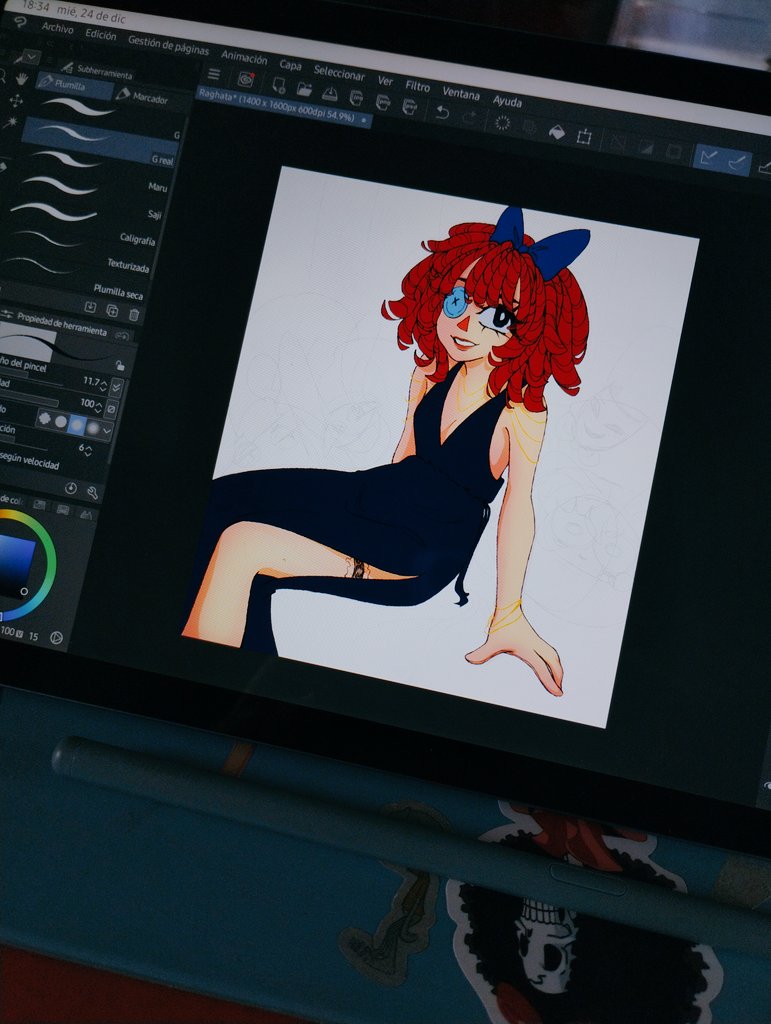Click the Clear dotted-circle icon

tap(502, 122)
